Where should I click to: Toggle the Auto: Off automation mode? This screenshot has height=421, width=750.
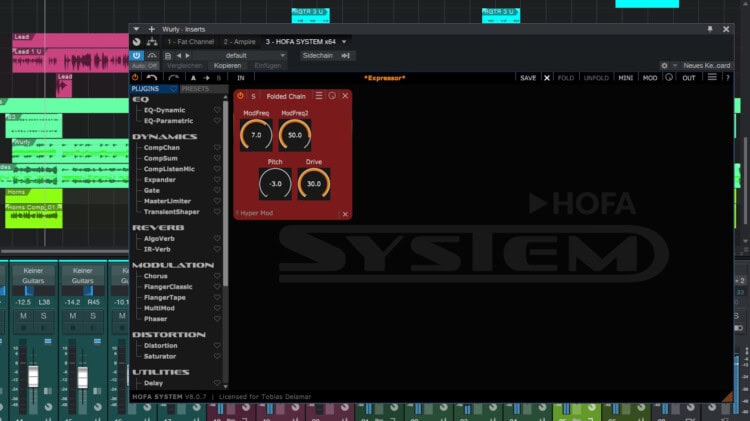[x=144, y=66]
